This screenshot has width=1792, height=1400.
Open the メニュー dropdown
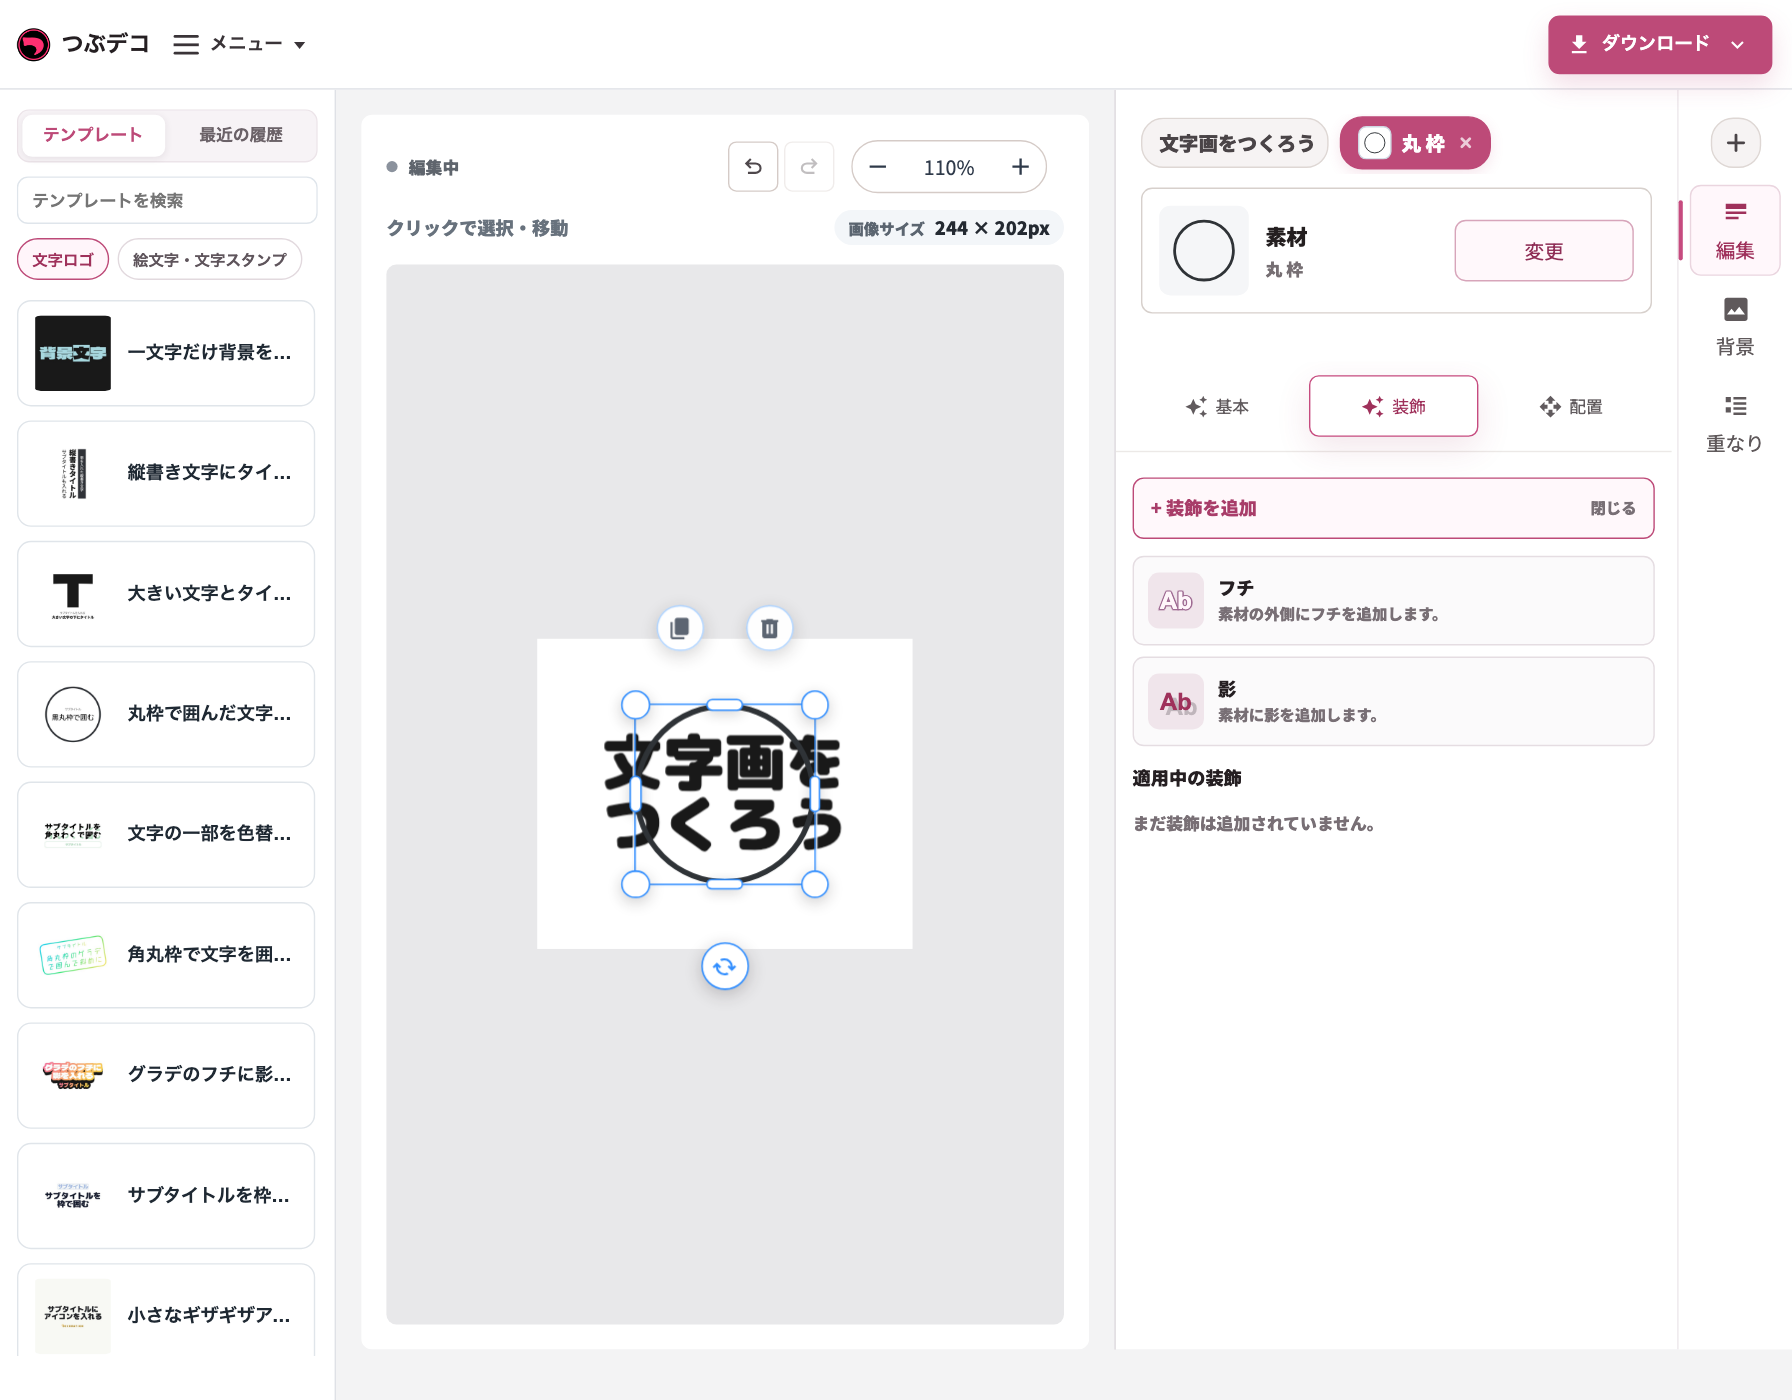click(239, 44)
